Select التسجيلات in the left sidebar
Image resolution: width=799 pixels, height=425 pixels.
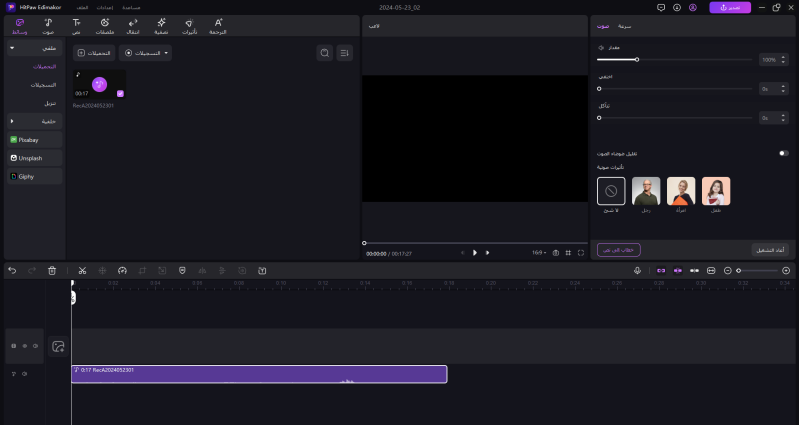coord(43,85)
